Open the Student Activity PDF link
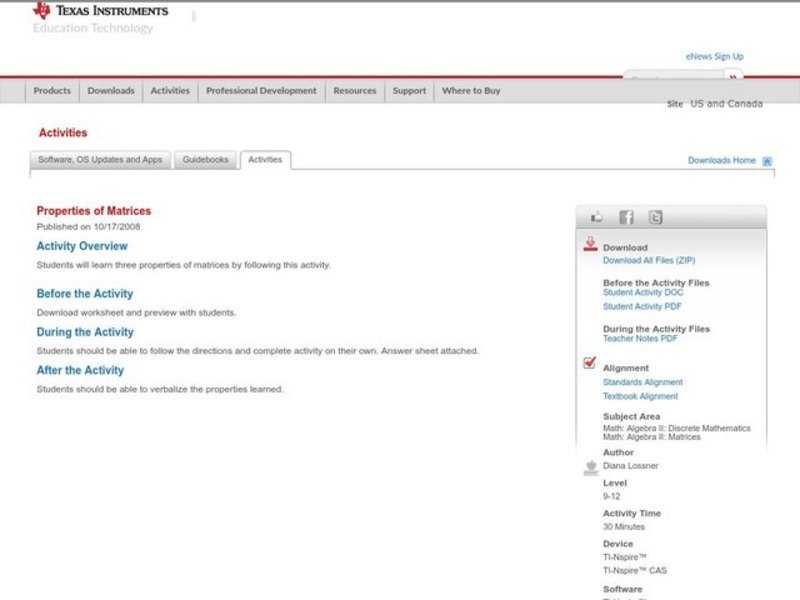Image resolution: width=800 pixels, height=600 pixels. pos(642,307)
